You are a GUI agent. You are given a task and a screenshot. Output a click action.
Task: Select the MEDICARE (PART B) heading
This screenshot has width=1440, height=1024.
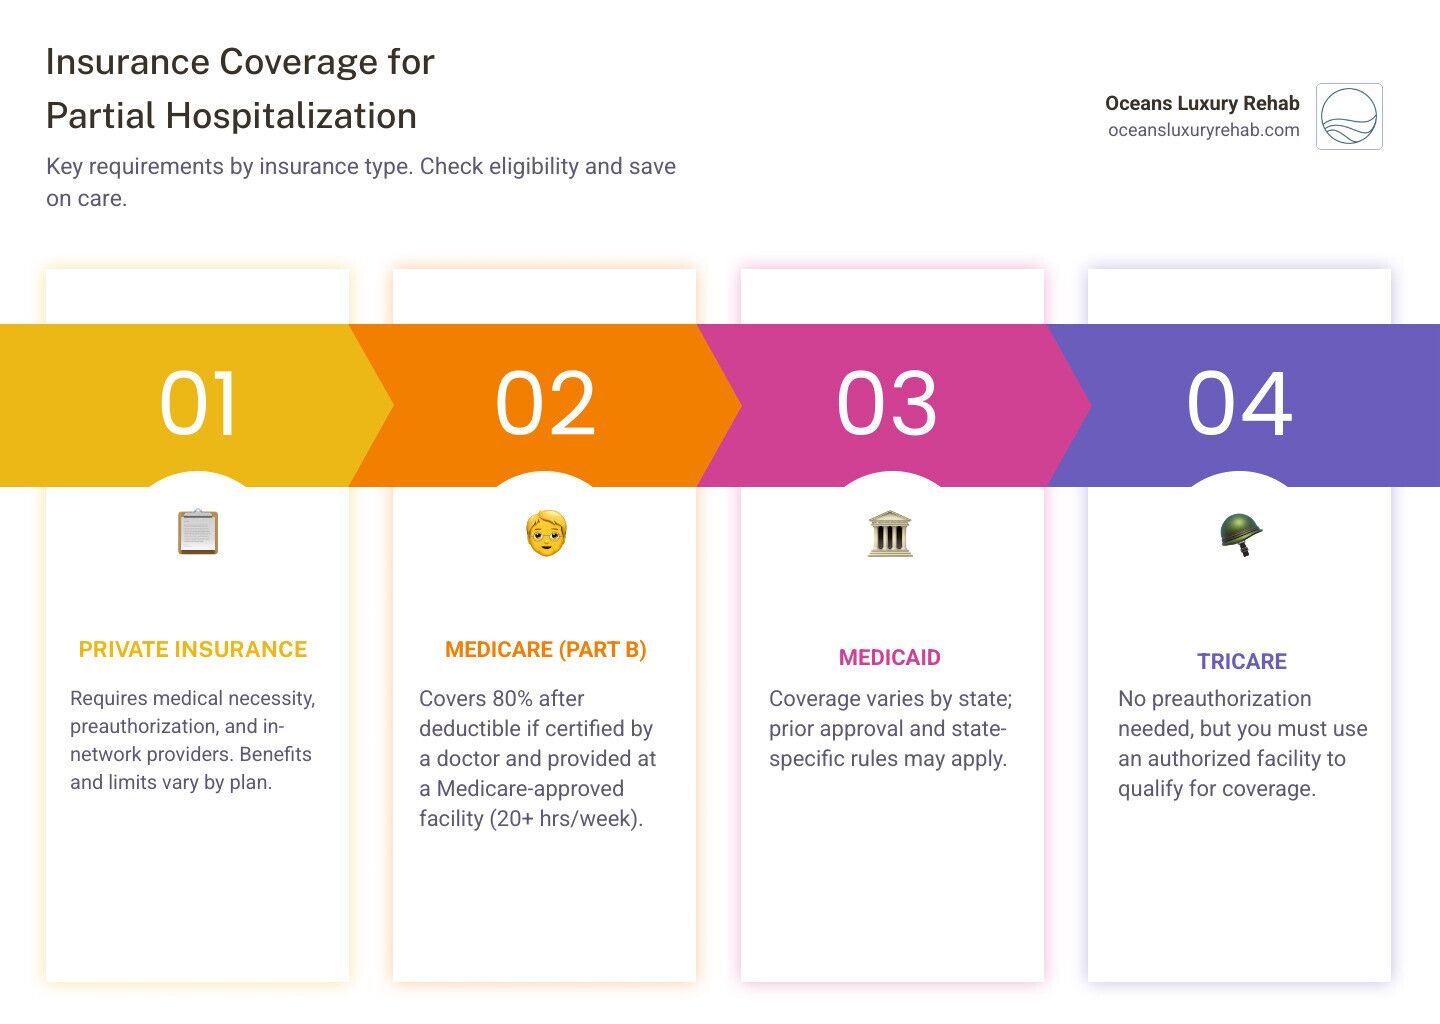click(545, 650)
